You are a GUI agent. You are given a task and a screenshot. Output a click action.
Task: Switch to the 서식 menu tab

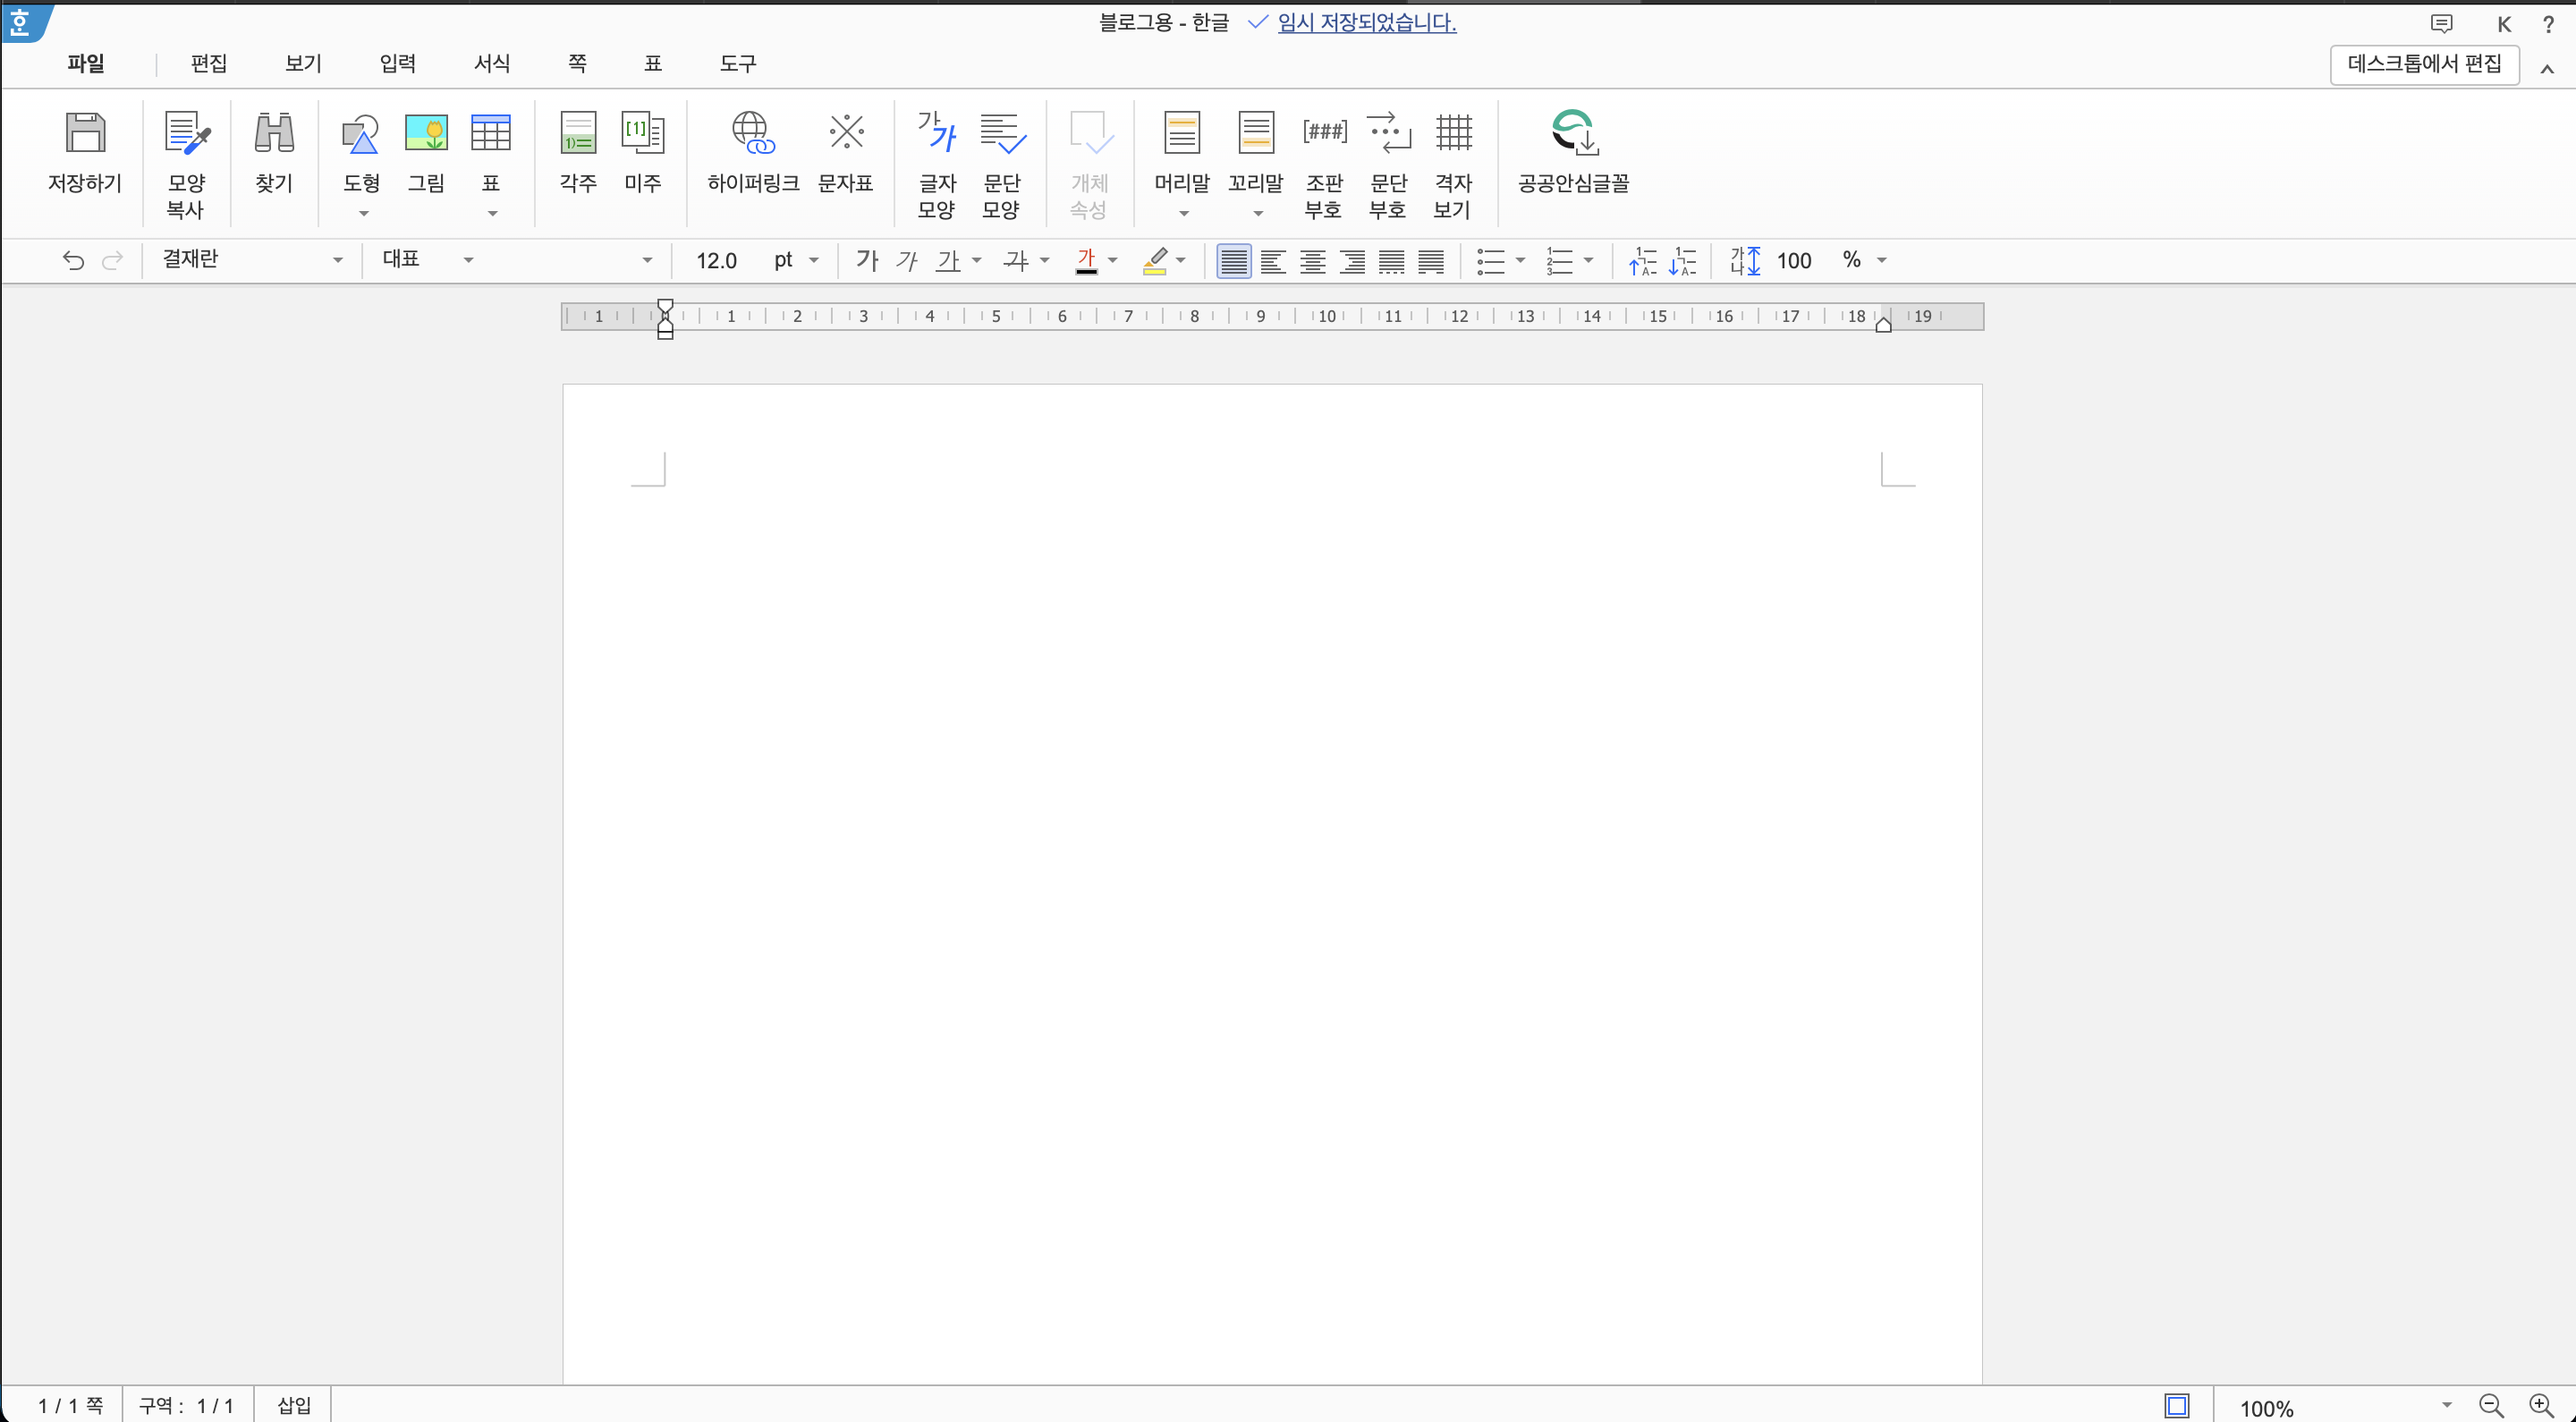(x=492, y=64)
